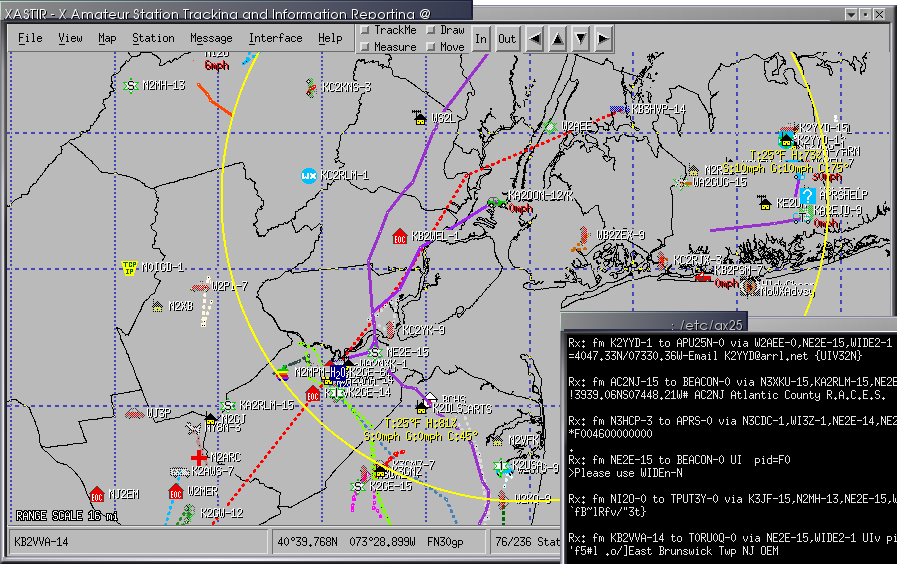Expand the Map menu

[107, 38]
